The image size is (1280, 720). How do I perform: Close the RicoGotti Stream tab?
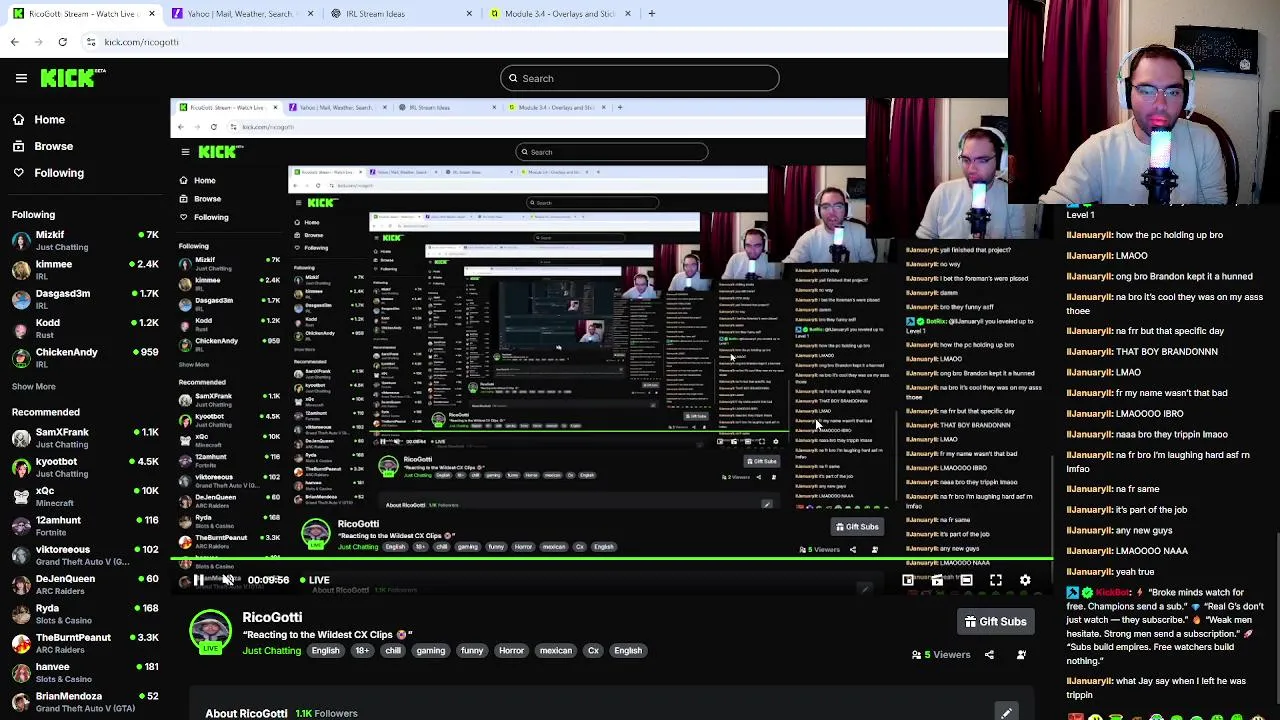(x=151, y=14)
